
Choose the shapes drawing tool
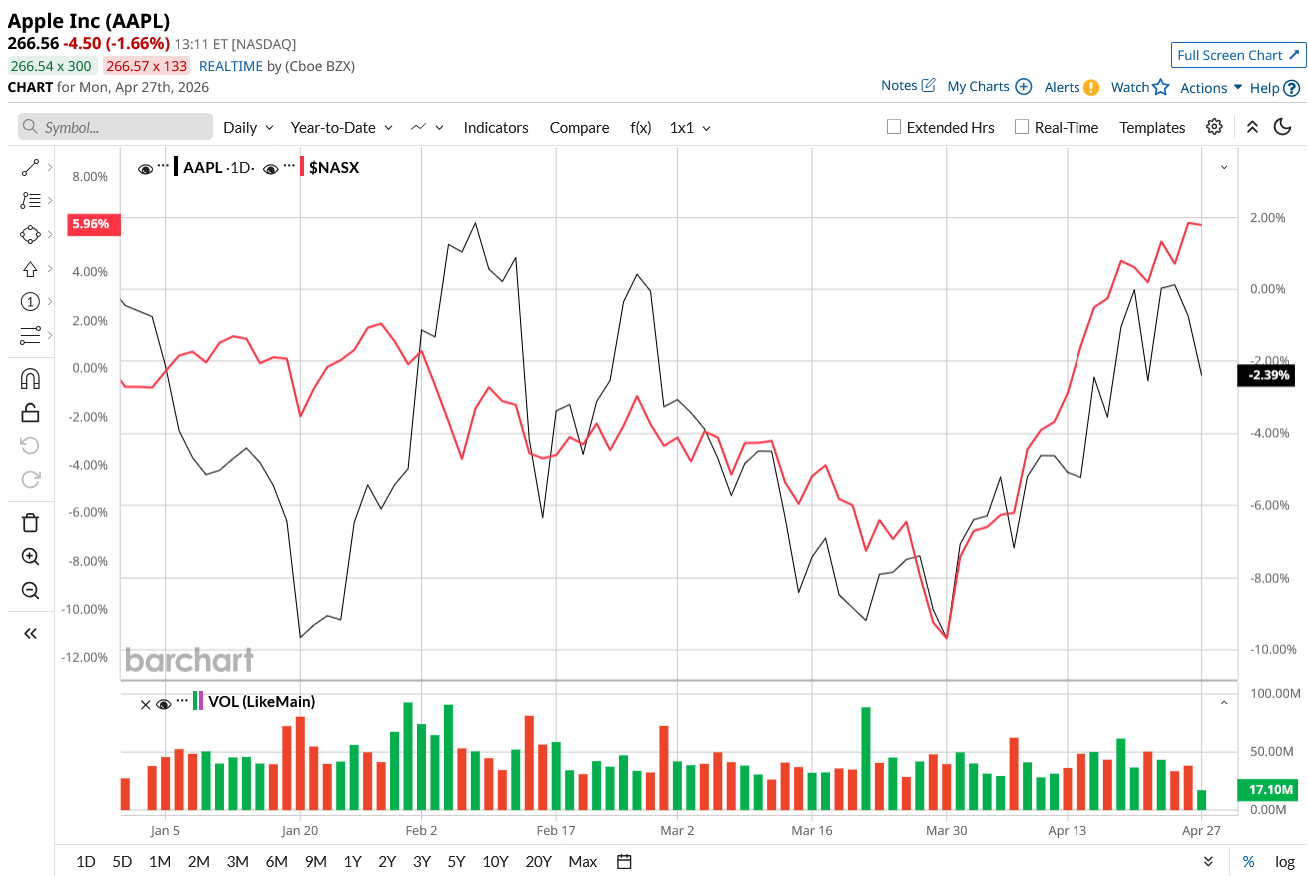point(30,234)
